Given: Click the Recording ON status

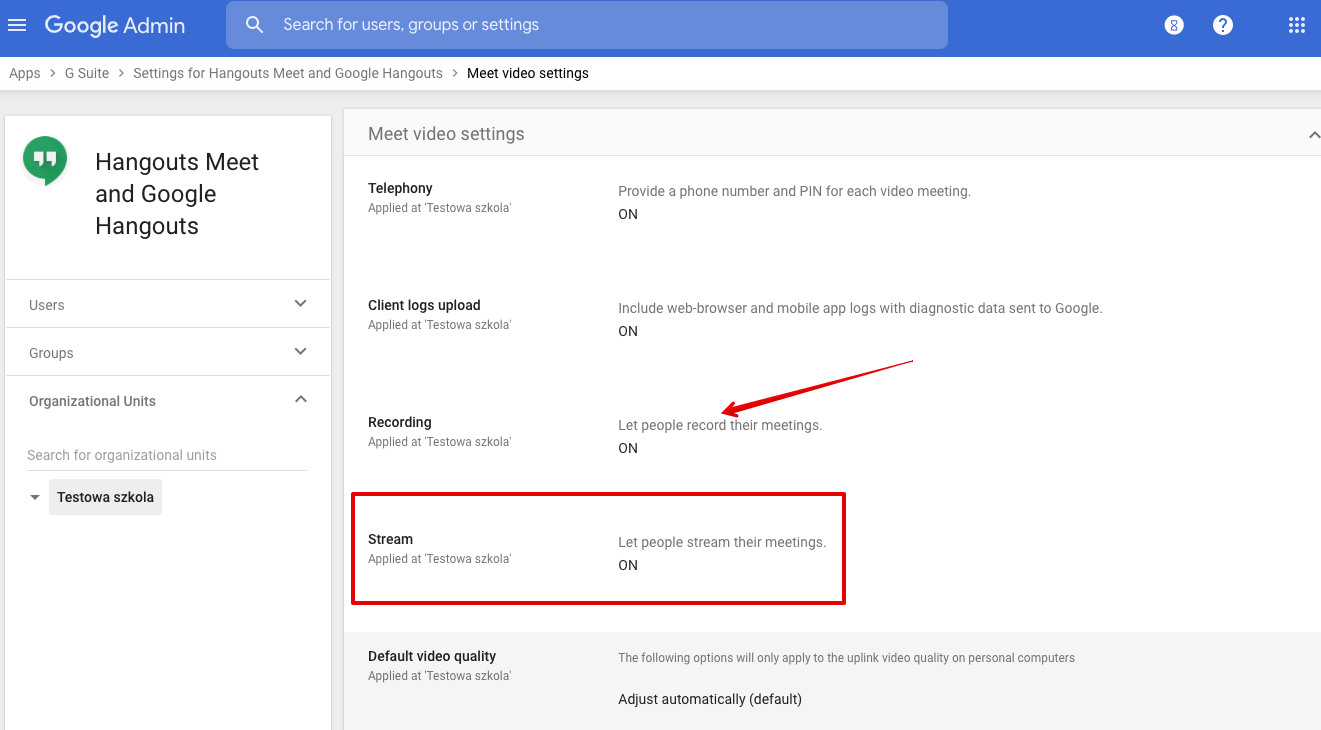Looking at the screenshot, I should [628, 448].
